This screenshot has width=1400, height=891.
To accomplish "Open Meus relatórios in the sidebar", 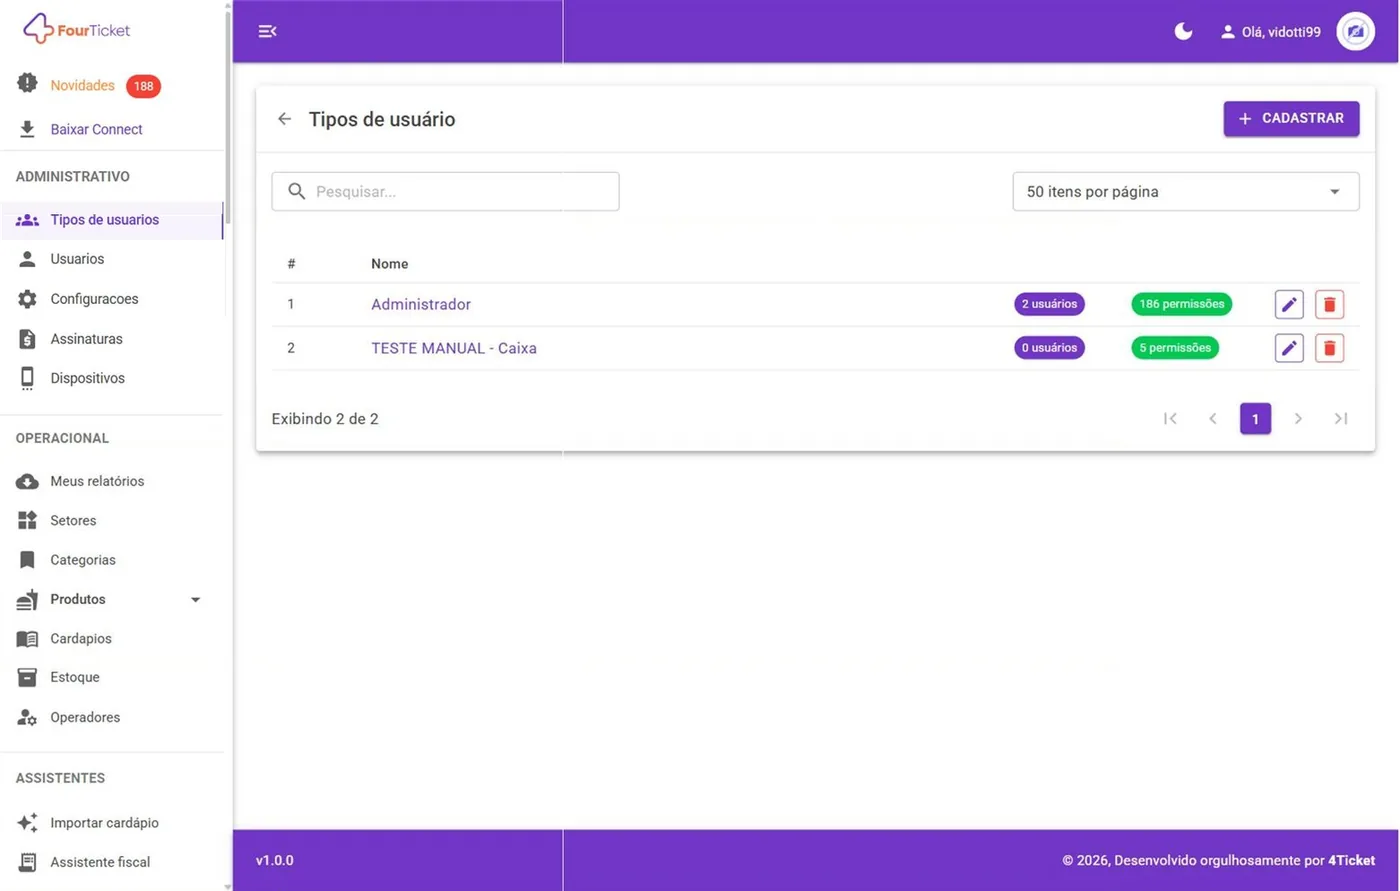I will click(97, 481).
